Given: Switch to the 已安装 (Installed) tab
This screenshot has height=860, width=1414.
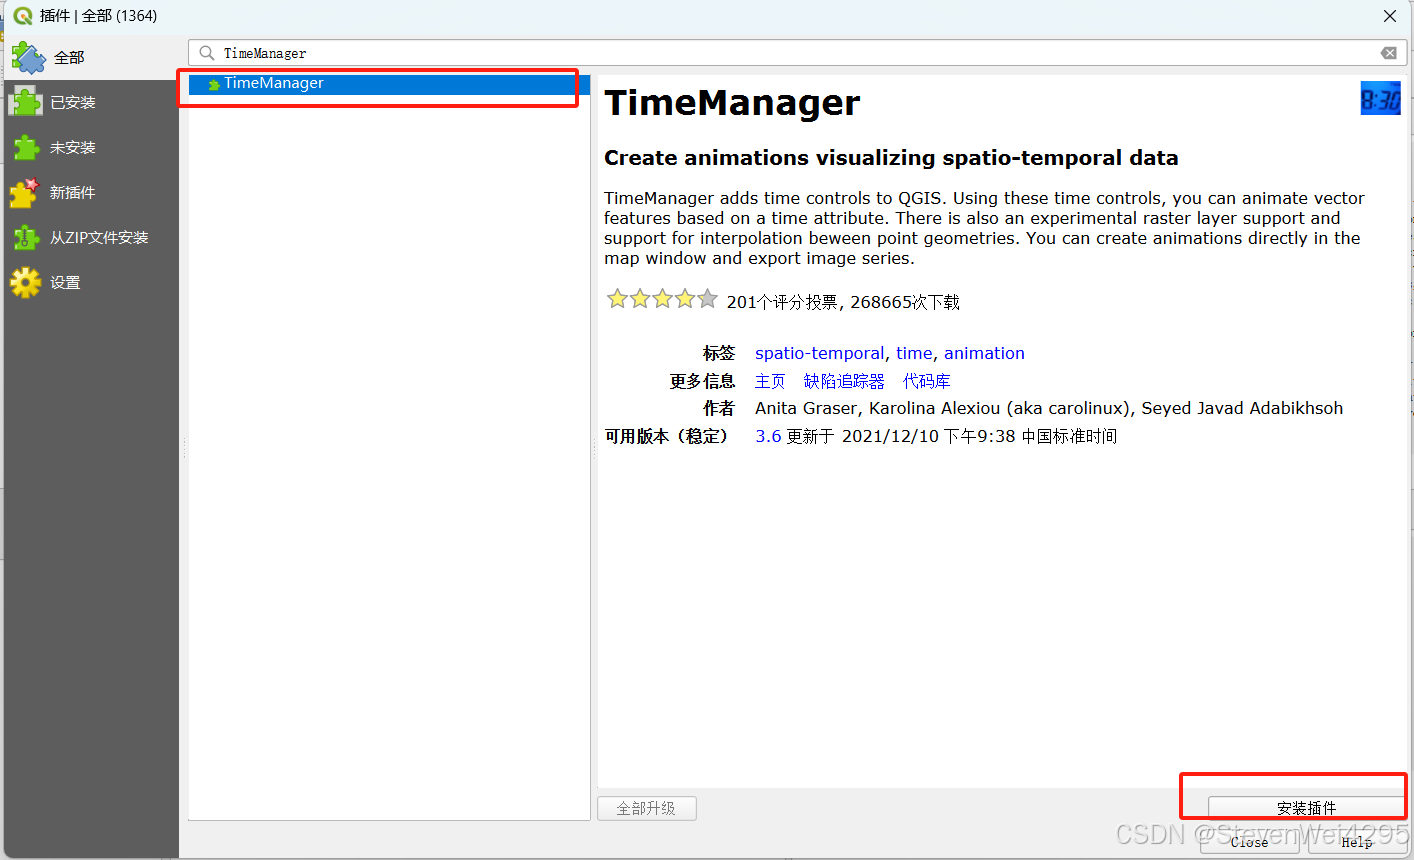Looking at the screenshot, I should pyautogui.click(x=90, y=102).
